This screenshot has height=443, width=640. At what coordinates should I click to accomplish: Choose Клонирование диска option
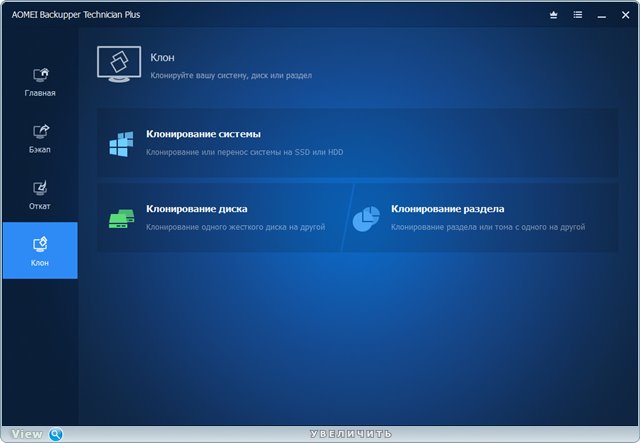[x=222, y=217]
